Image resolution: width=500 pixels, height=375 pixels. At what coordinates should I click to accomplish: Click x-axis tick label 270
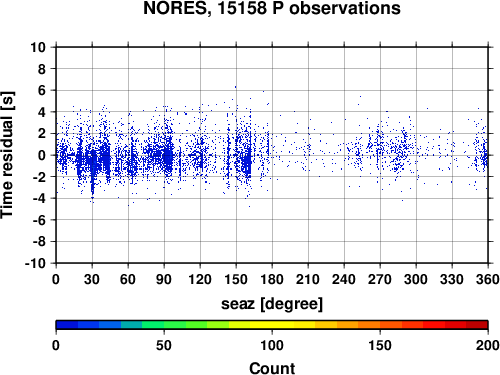pos(380,279)
